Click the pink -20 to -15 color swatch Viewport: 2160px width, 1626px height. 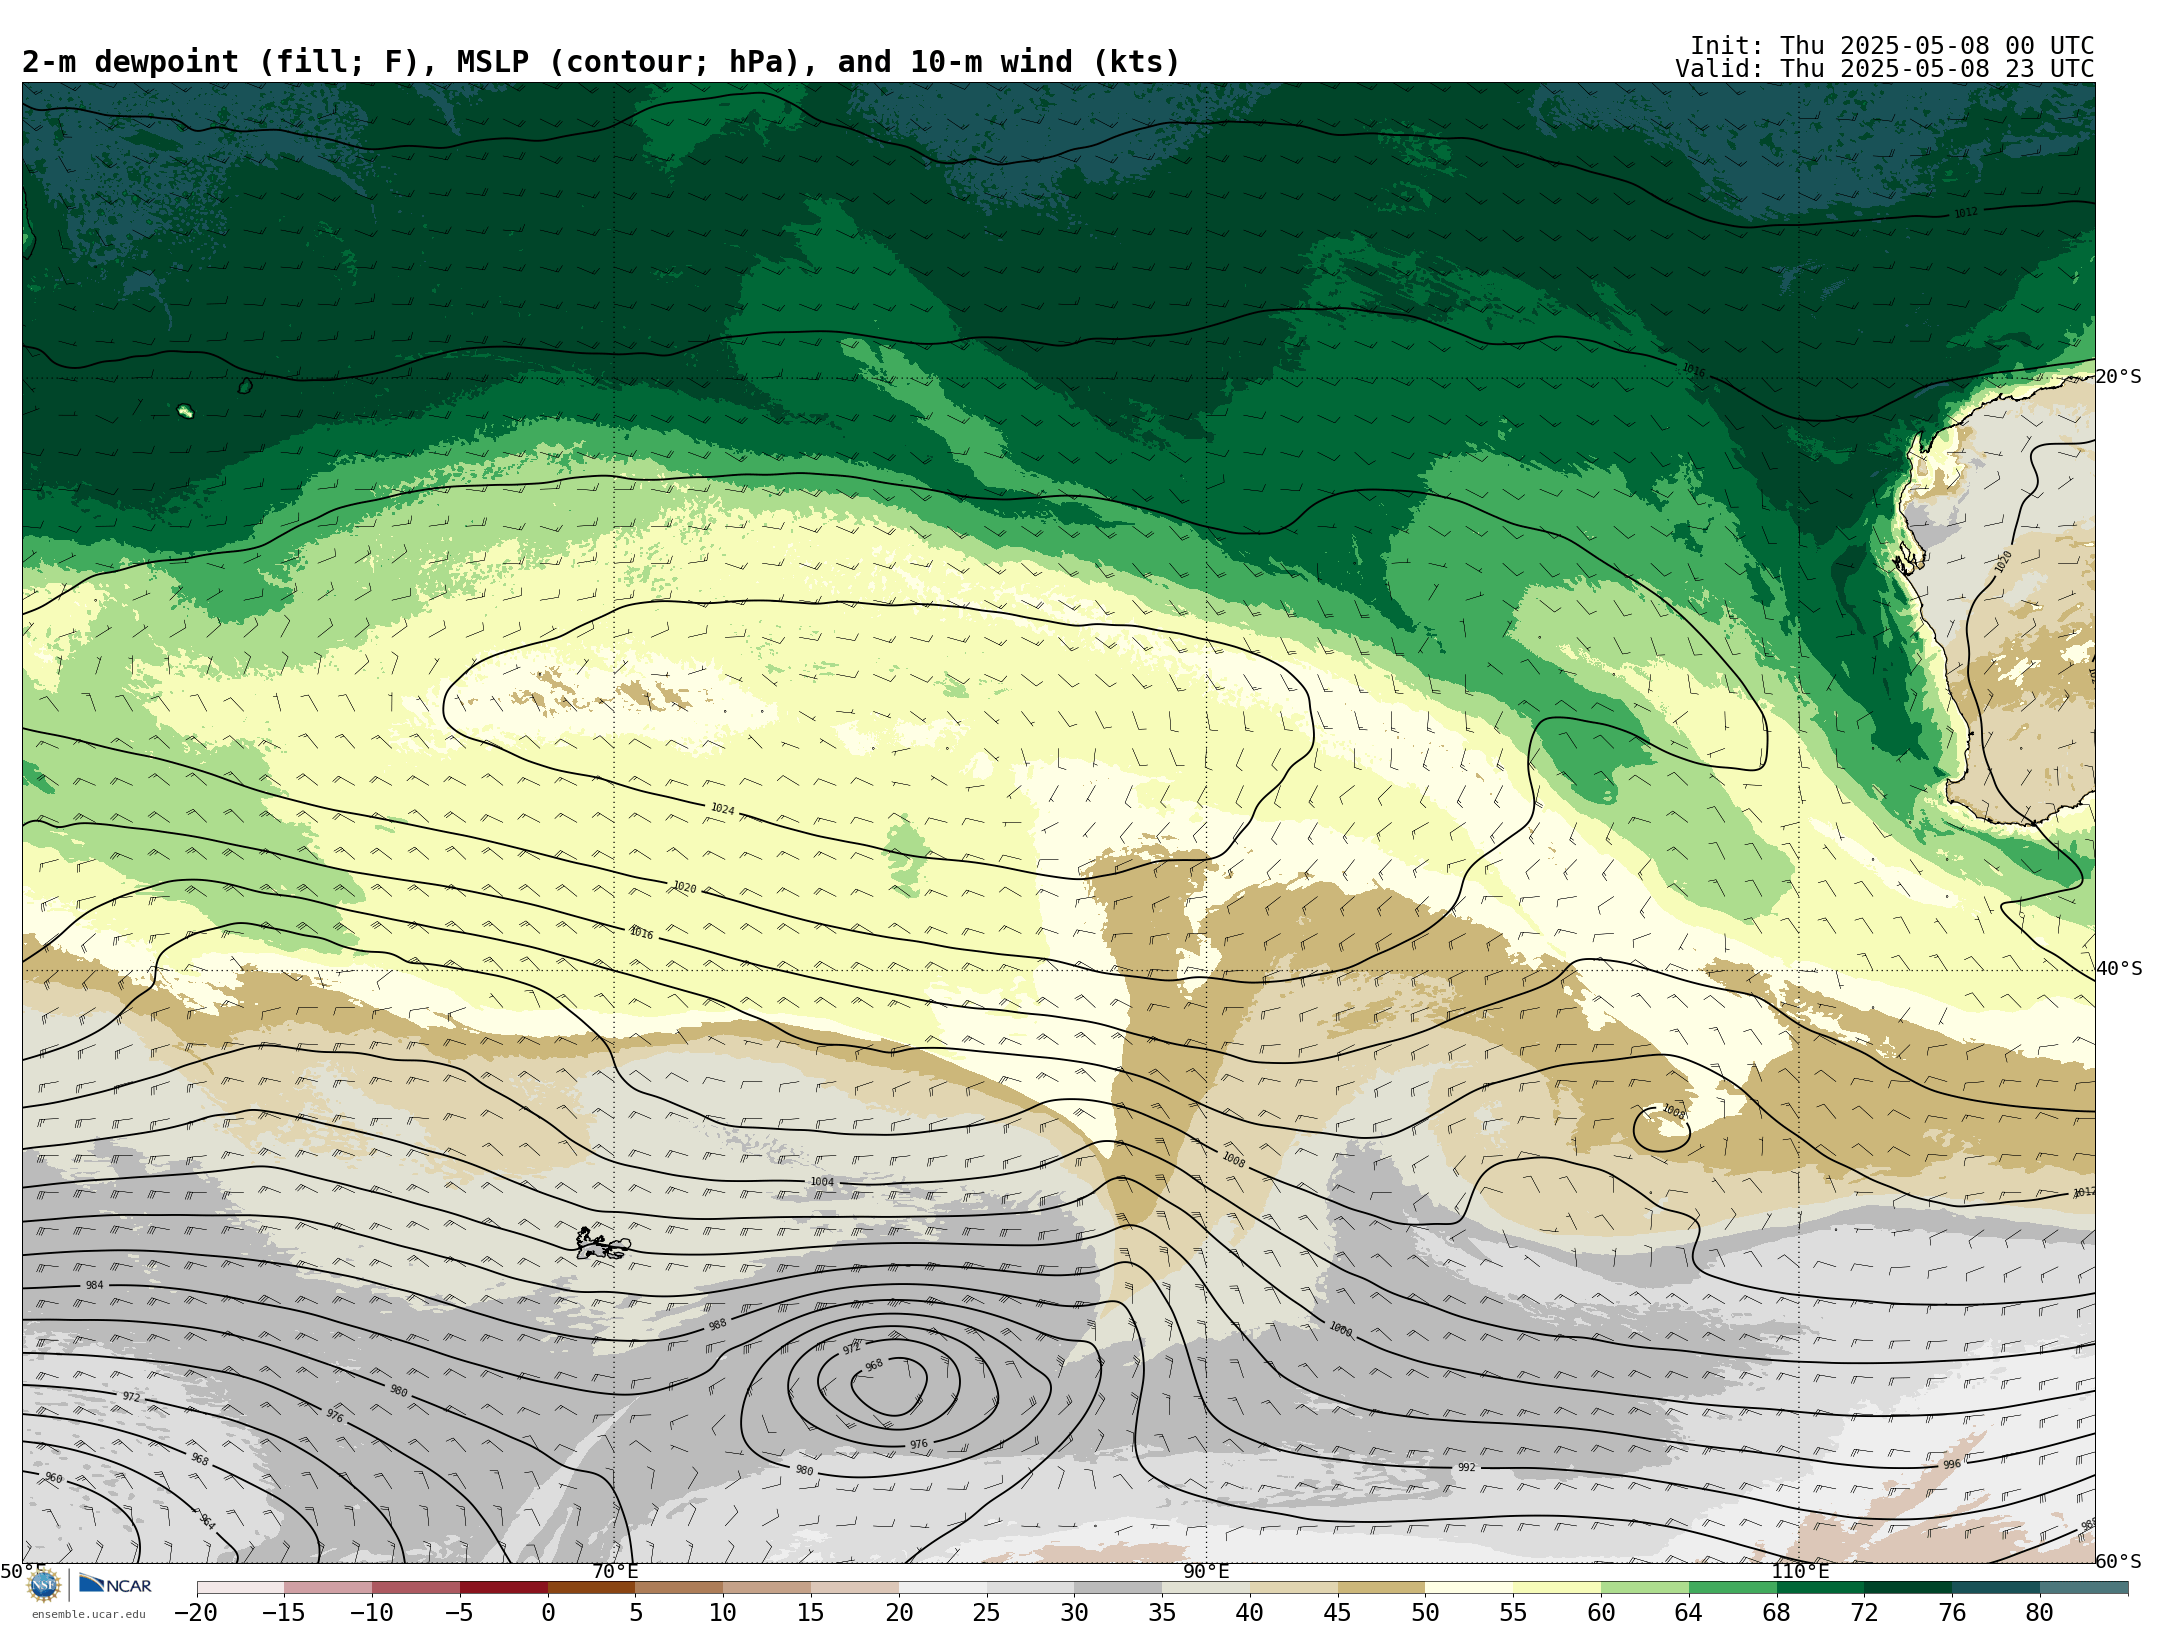(240, 1588)
